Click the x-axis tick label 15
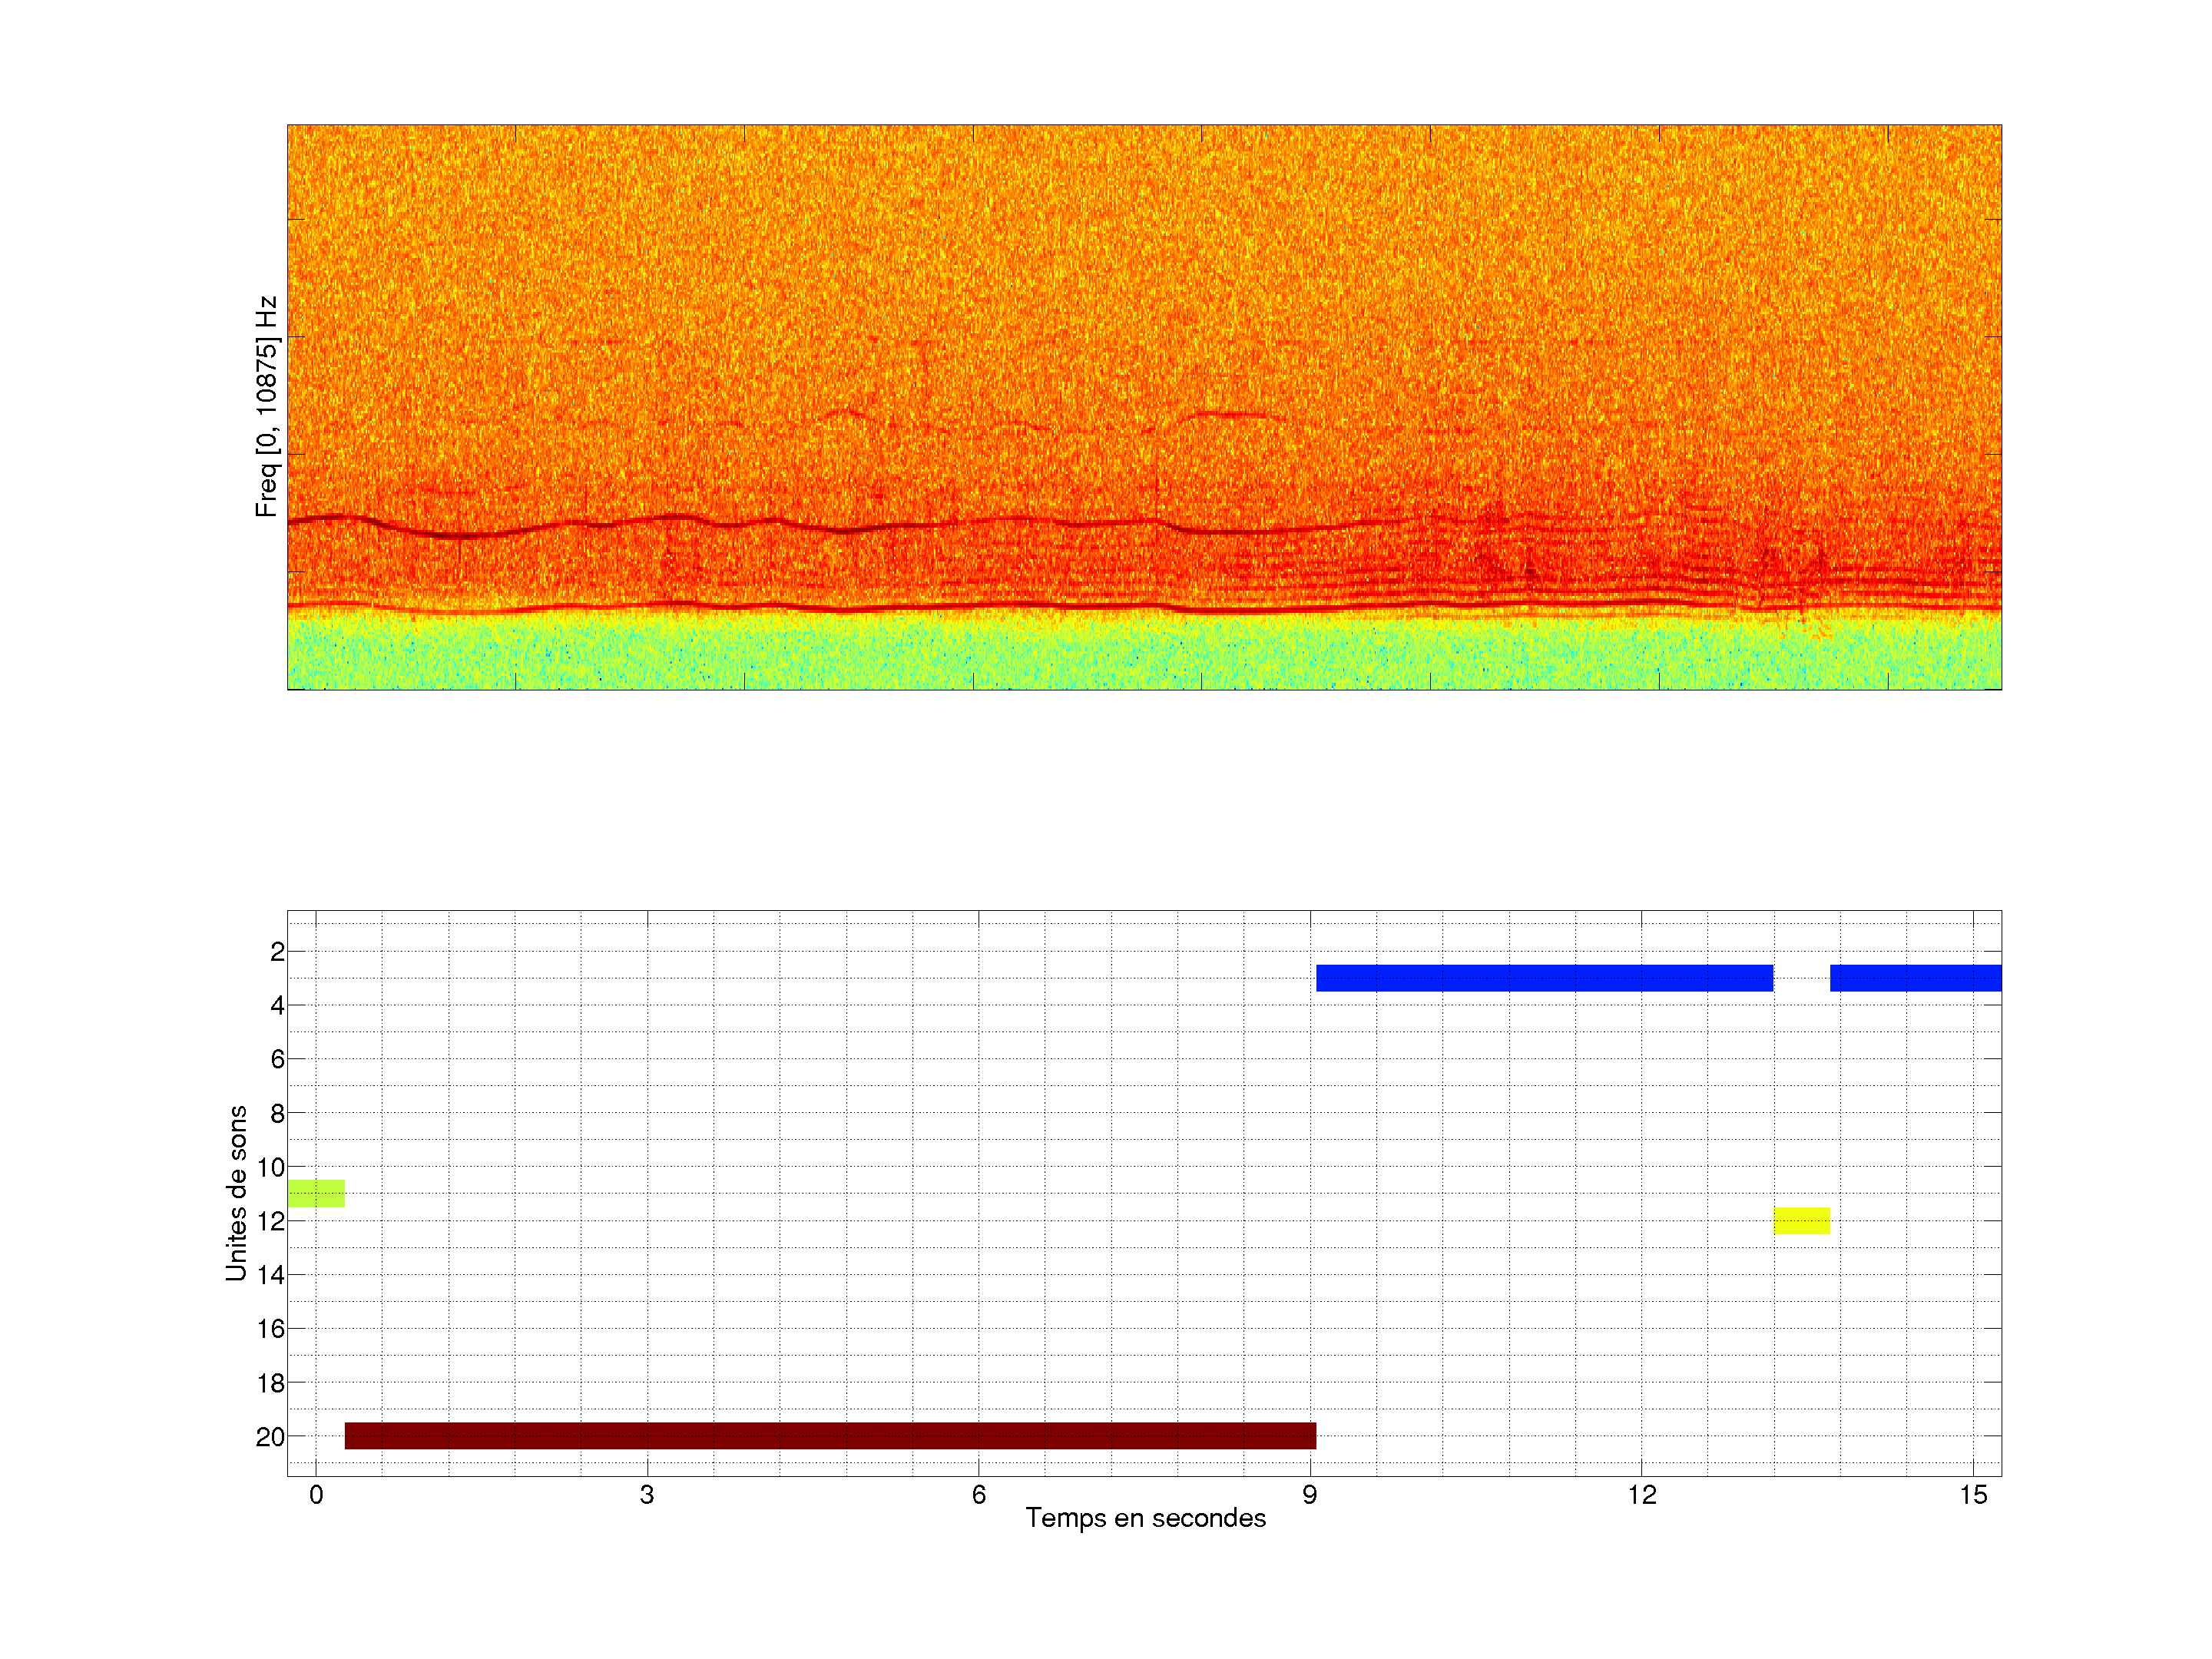This screenshot has width=2212, height=1659. click(x=1972, y=1495)
